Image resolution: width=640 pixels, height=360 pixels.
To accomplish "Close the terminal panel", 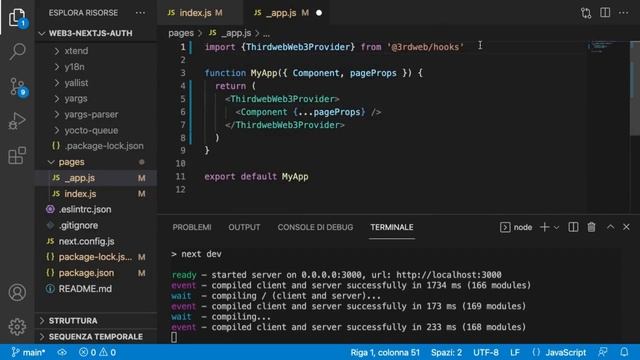I will [626, 227].
